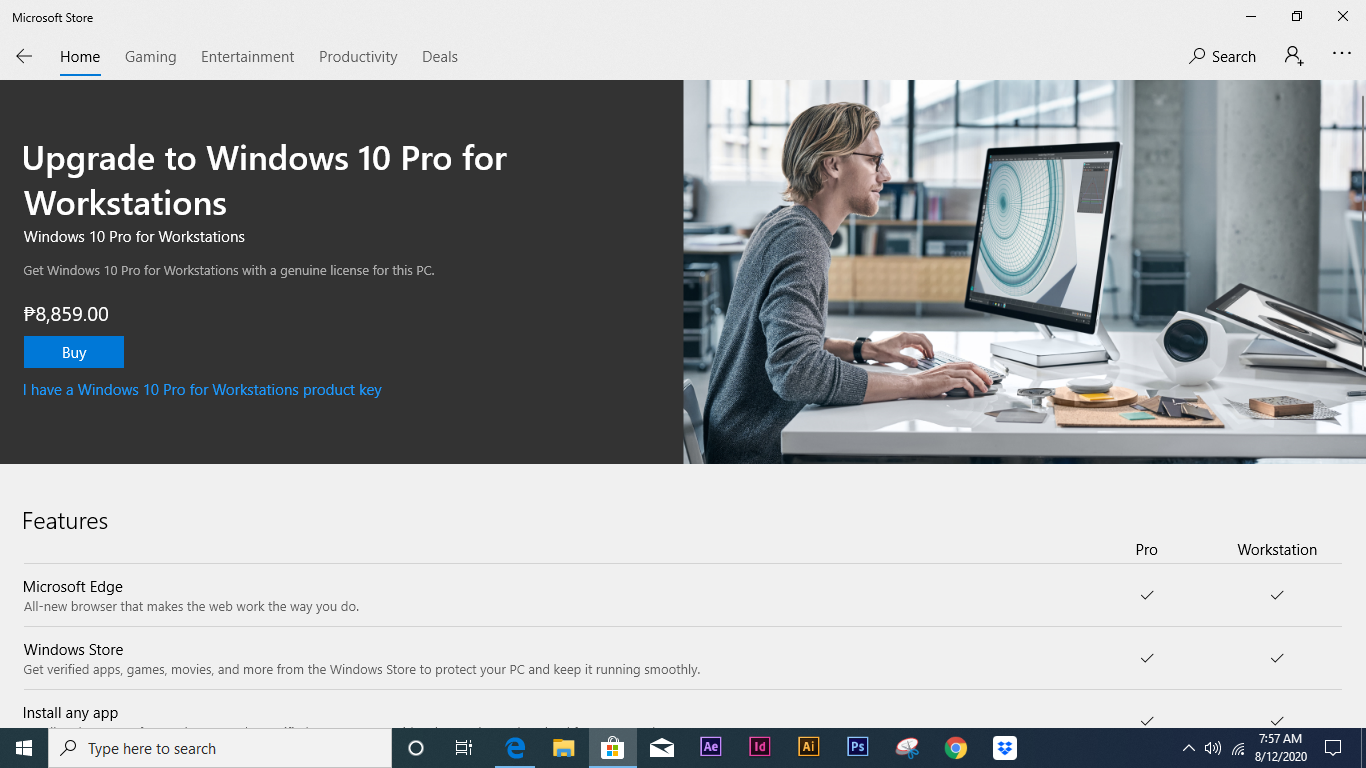Viewport: 1366px width, 768px height.
Task: Click the taskbar 'Type here to search' box
Action: click(220, 748)
